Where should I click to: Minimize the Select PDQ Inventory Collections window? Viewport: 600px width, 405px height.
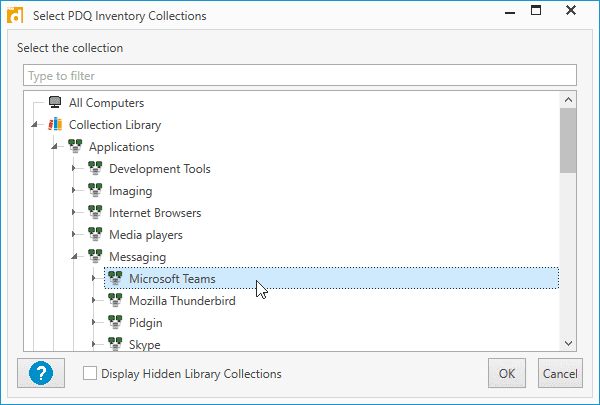[510, 11]
